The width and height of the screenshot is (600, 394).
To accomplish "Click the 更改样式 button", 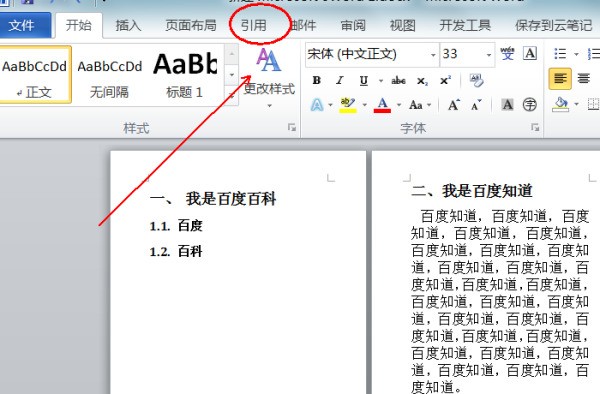I will 269,77.
